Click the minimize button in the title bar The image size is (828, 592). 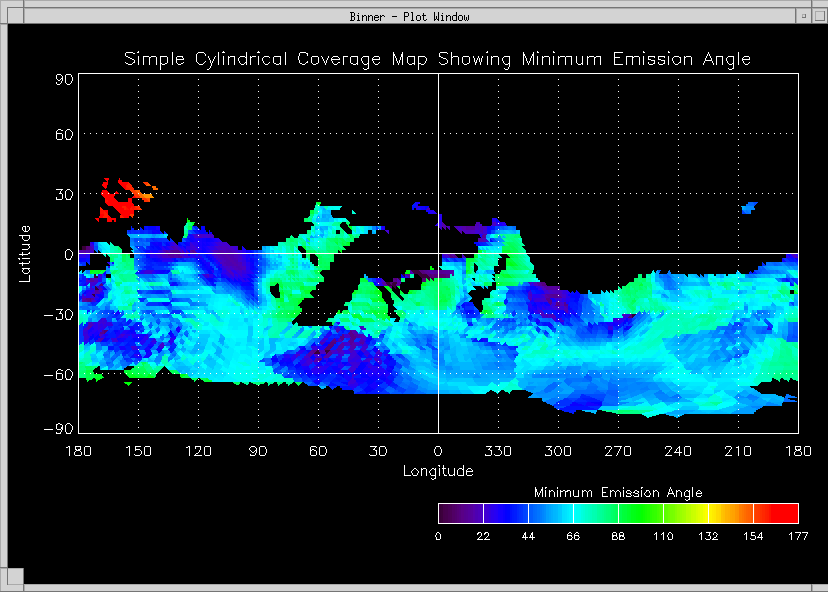pos(802,16)
